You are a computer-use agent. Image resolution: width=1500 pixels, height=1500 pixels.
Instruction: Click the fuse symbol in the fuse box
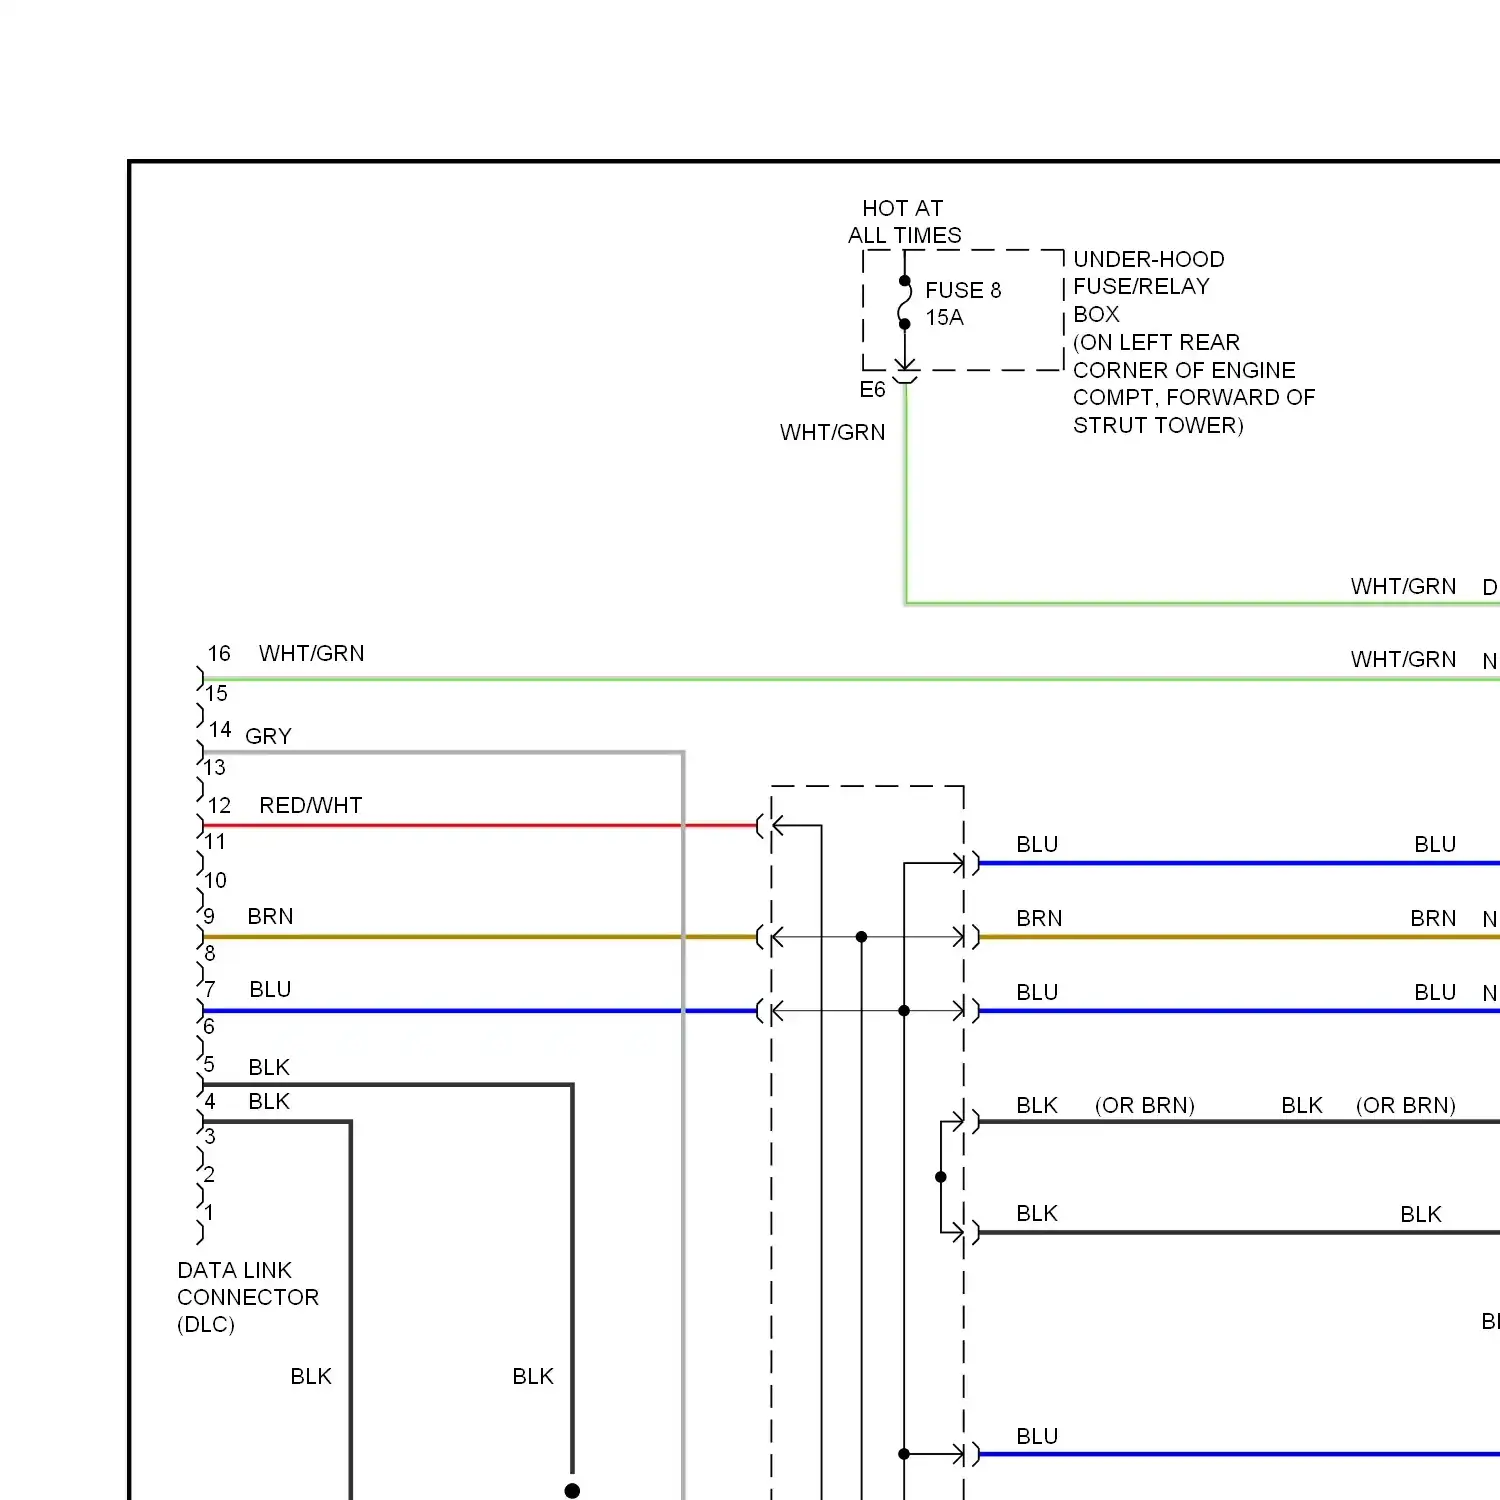tap(904, 302)
